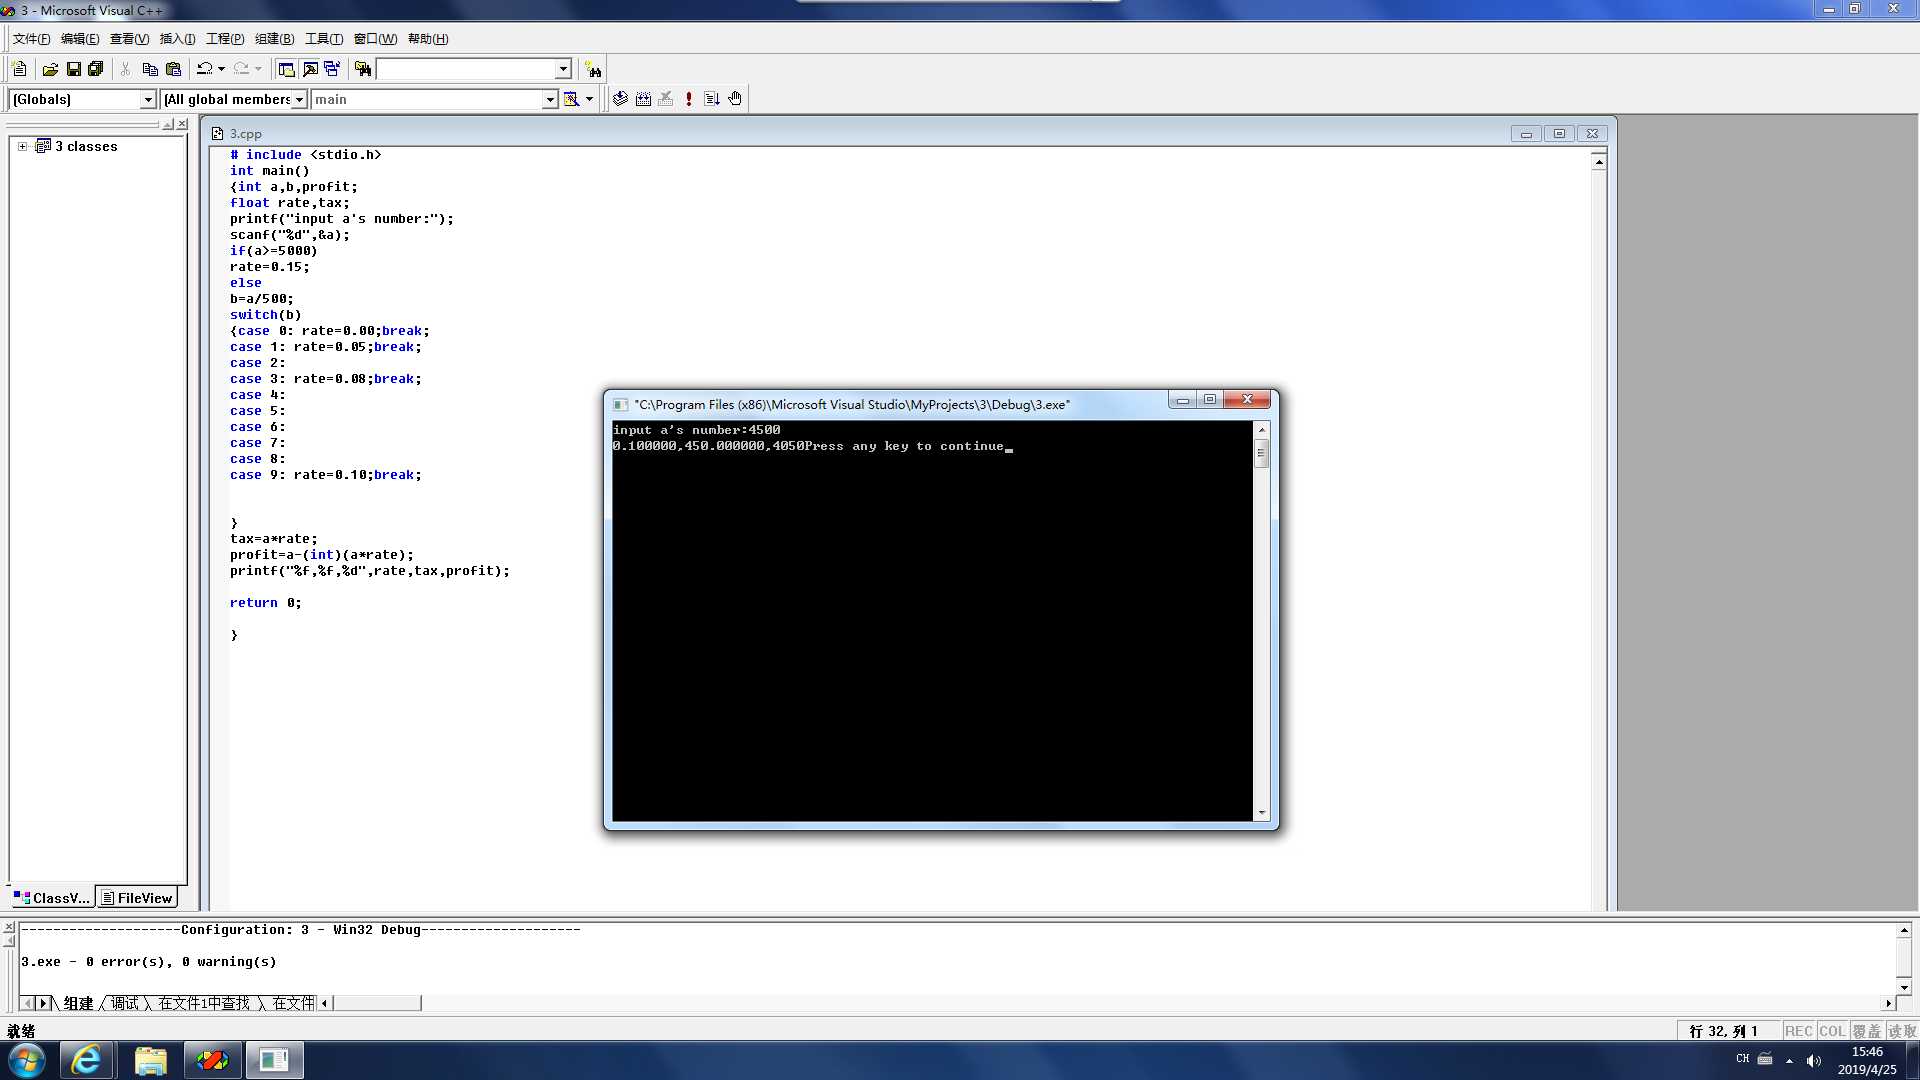Open the 工具(T) menu
1920x1080 pixels.
(x=323, y=39)
